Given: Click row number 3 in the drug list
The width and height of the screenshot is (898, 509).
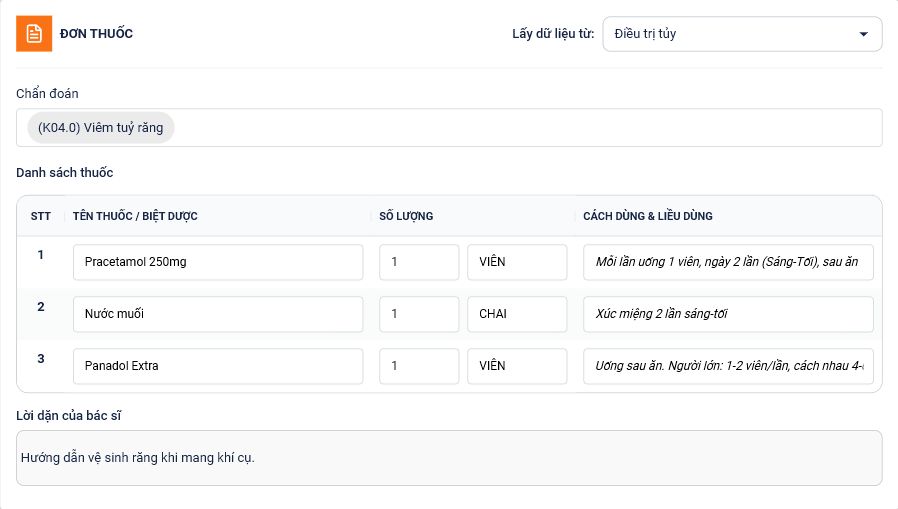Looking at the screenshot, I should coord(41,359).
